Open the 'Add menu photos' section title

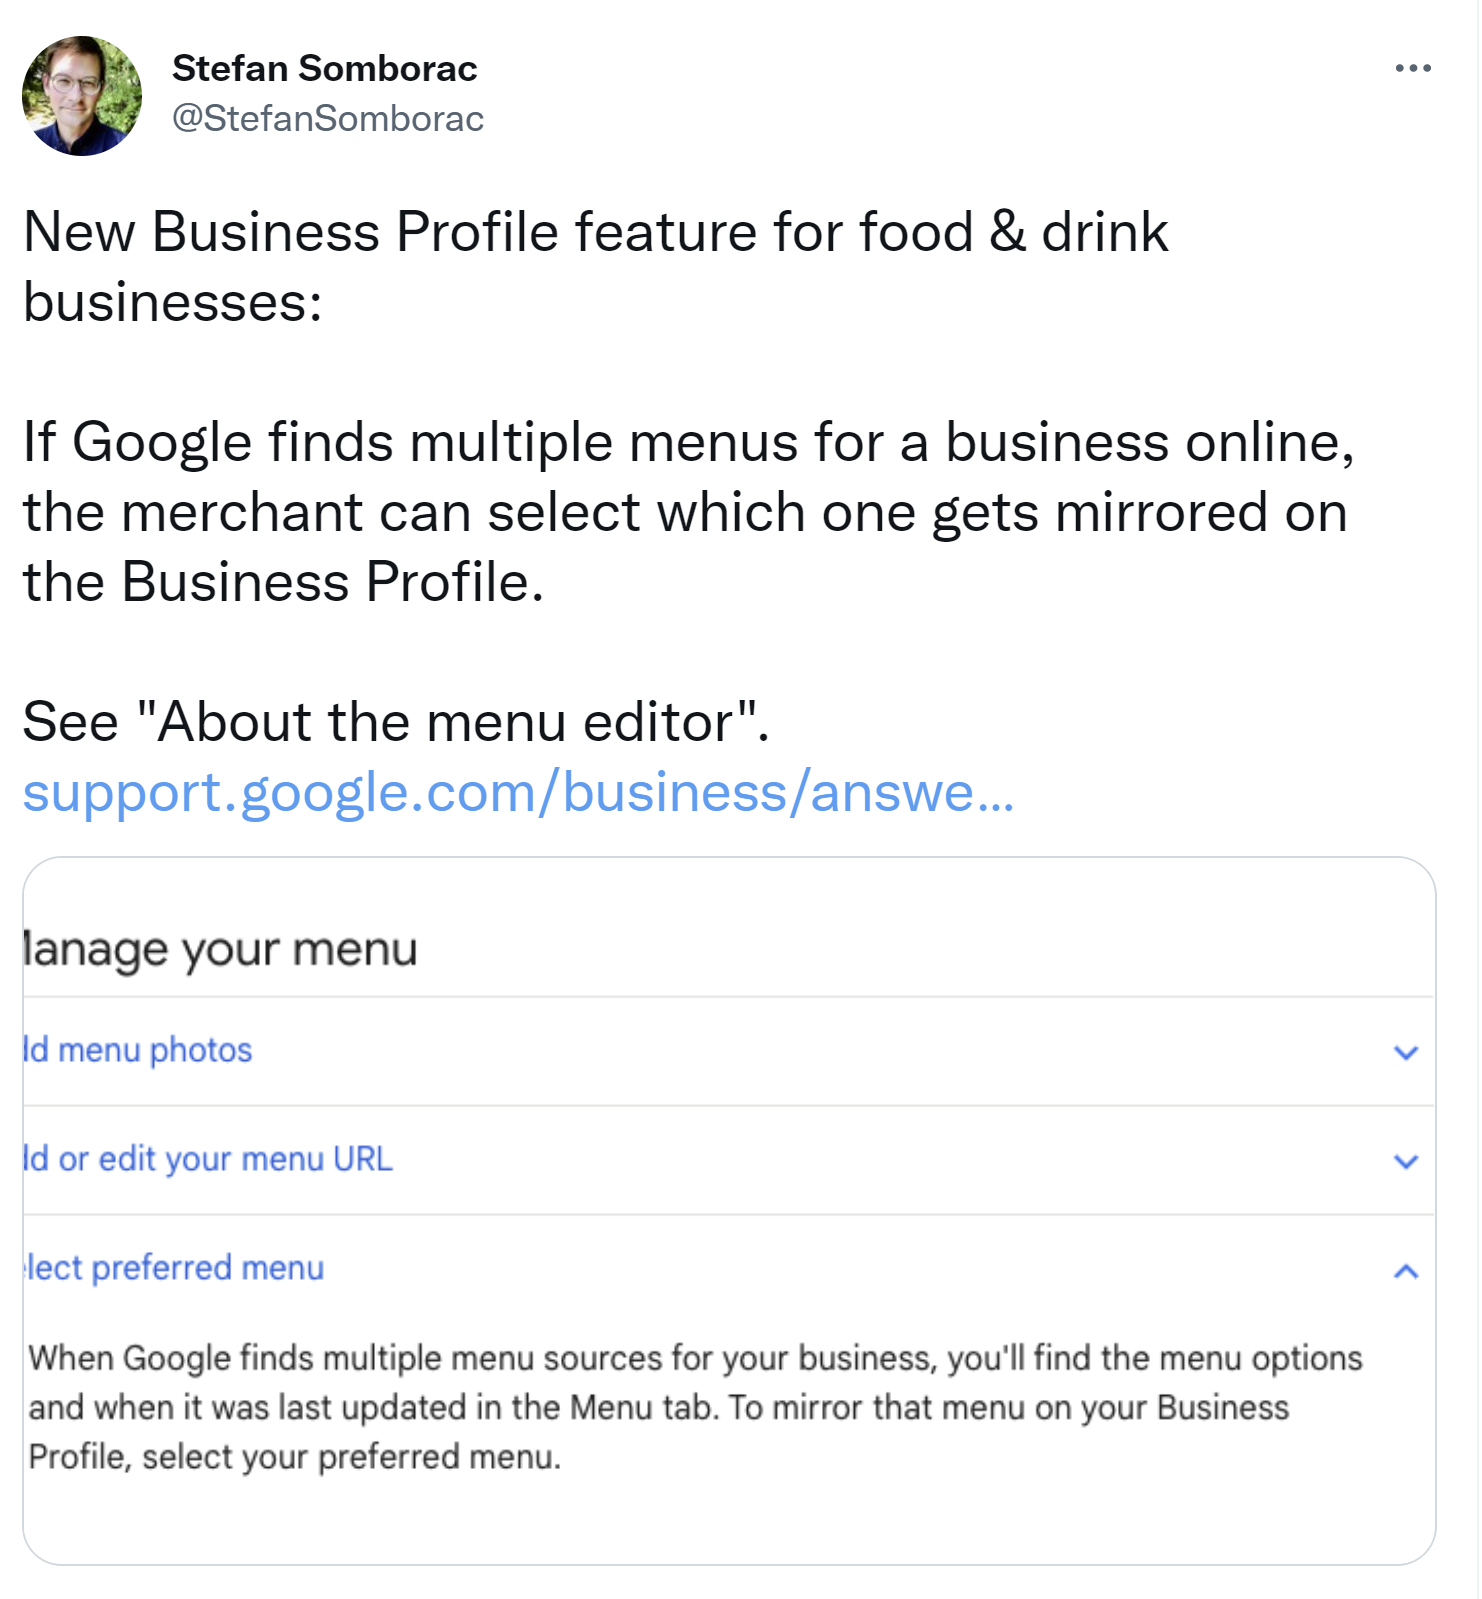coord(138,1050)
